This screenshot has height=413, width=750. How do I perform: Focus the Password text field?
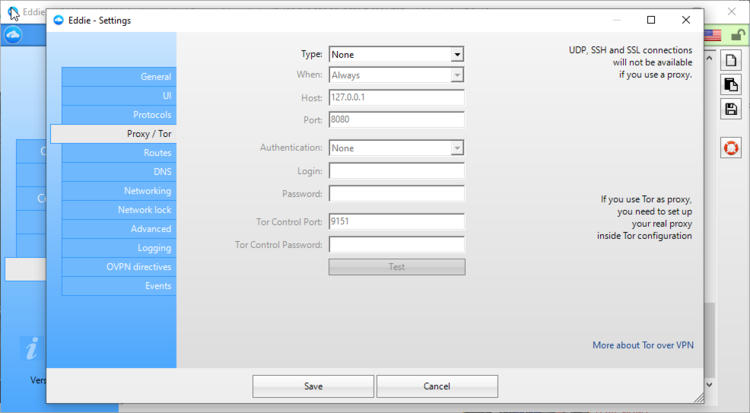point(397,194)
